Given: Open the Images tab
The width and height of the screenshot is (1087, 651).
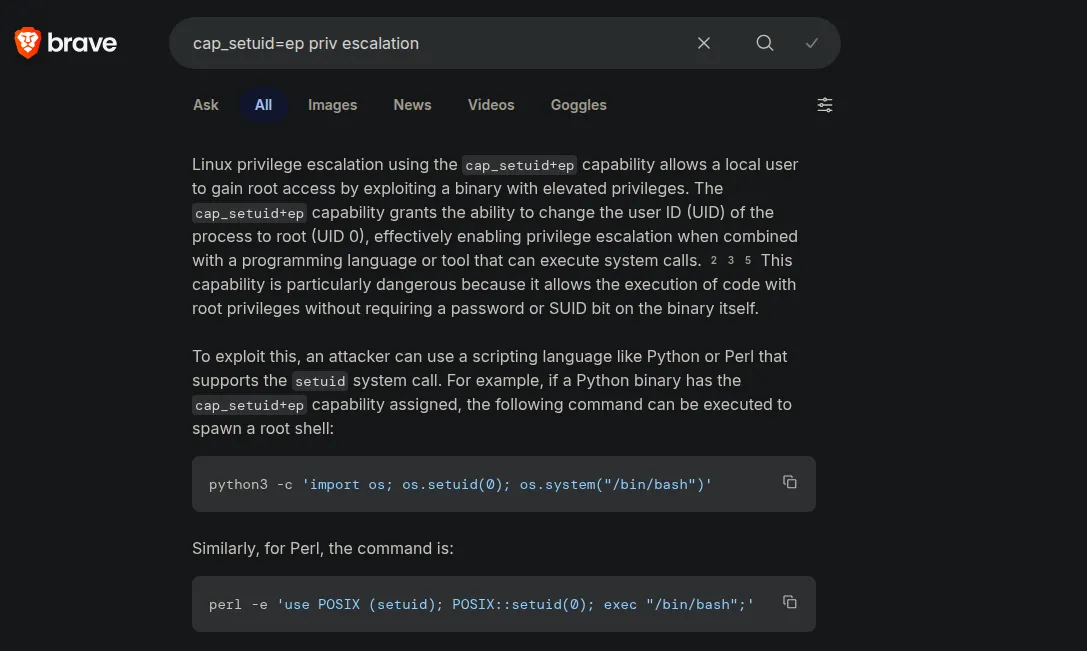Looking at the screenshot, I should click(x=332, y=105).
